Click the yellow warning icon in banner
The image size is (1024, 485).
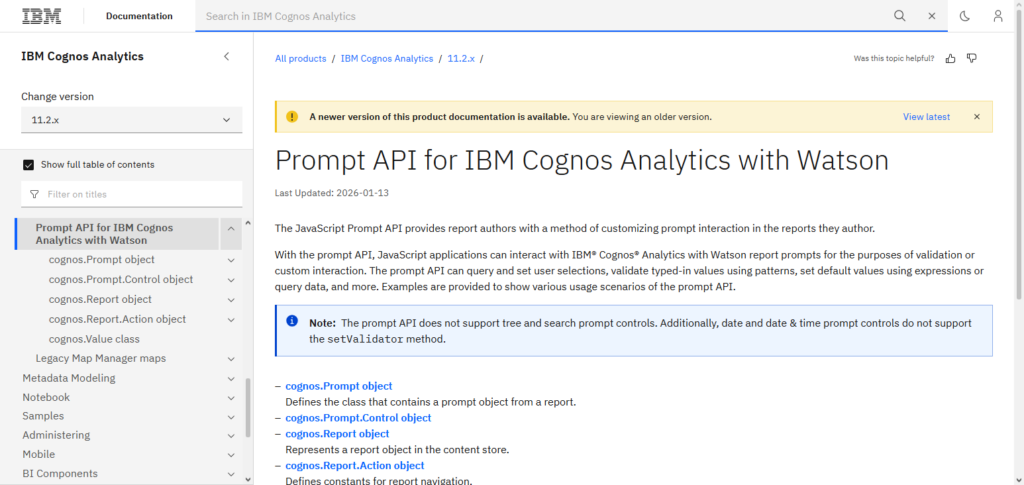291,117
